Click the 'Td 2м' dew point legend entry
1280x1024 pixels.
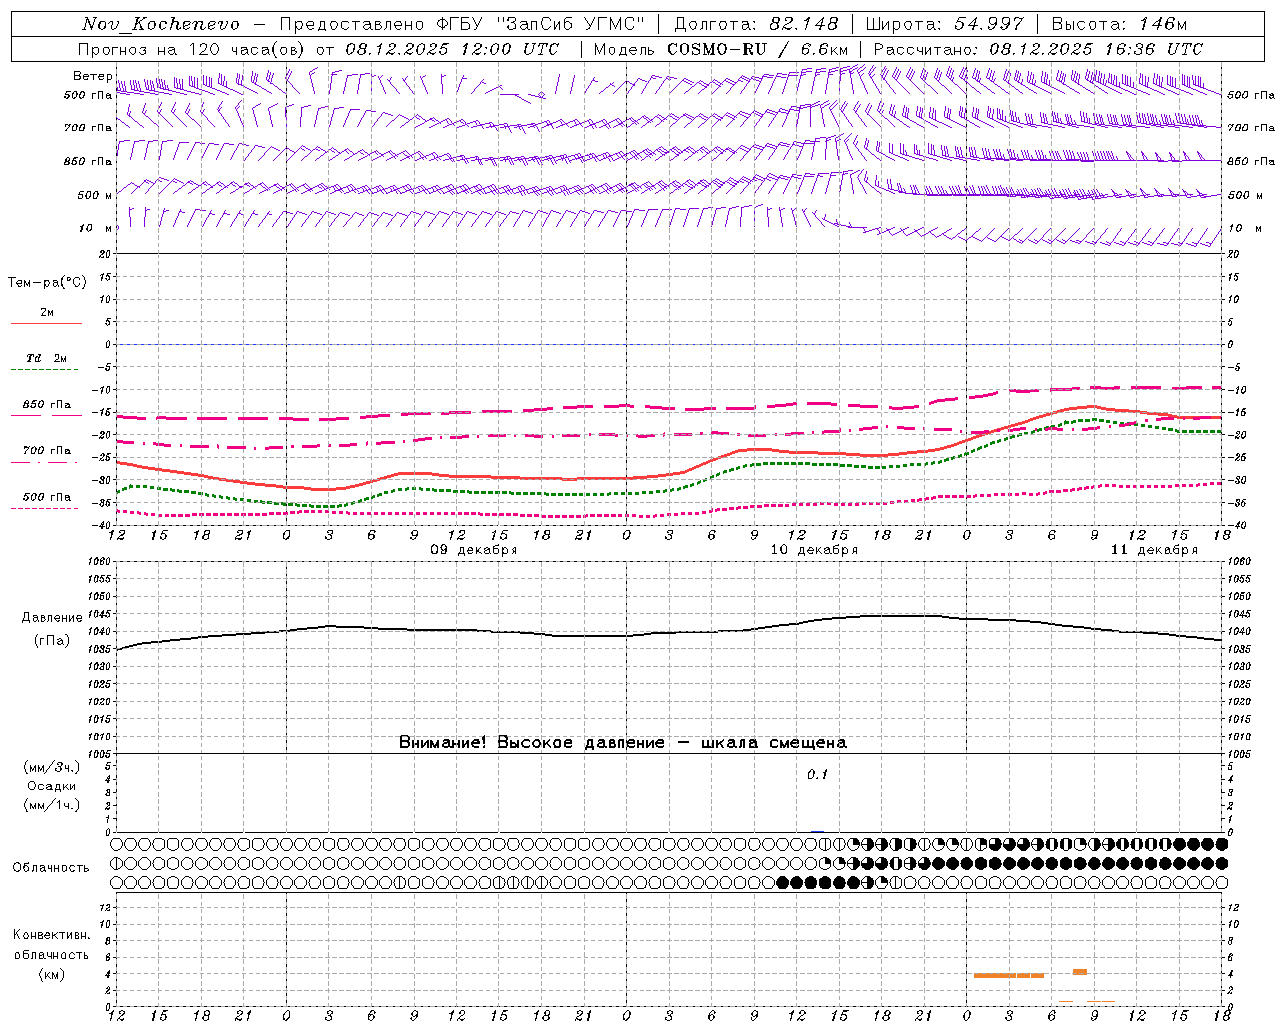(47, 358)
